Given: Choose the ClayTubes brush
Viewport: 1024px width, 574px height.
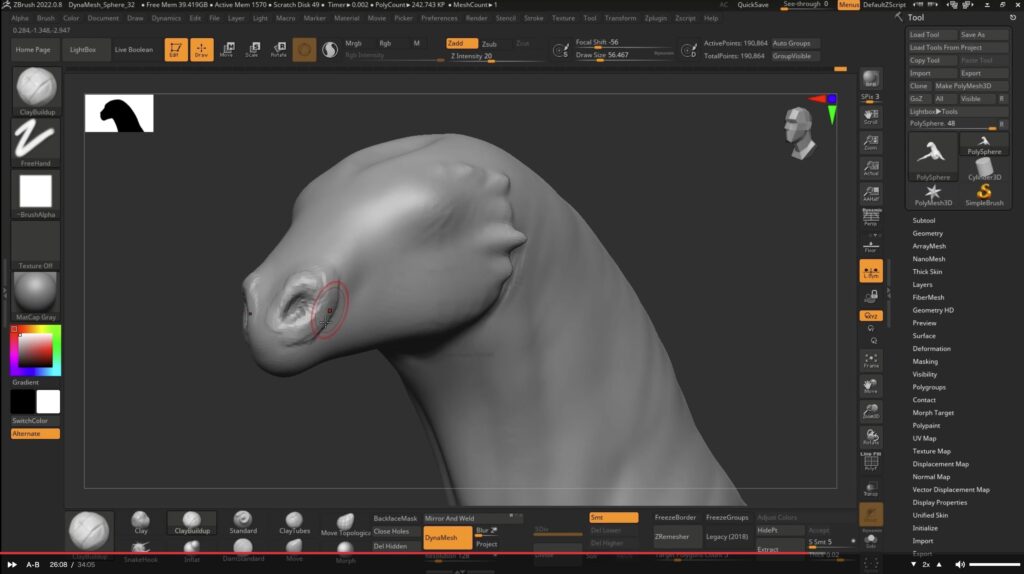Looking at the screenshot, I should click(294, 521).
